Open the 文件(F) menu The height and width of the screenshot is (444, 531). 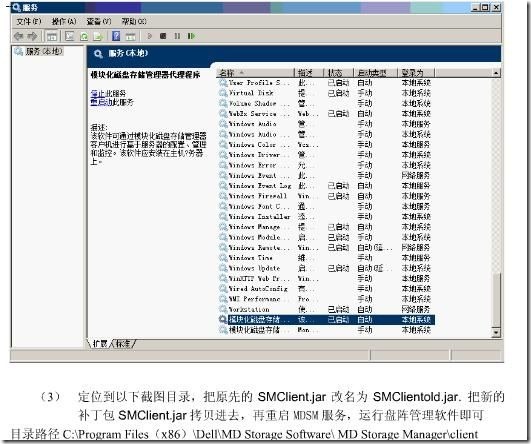[28, 21]
